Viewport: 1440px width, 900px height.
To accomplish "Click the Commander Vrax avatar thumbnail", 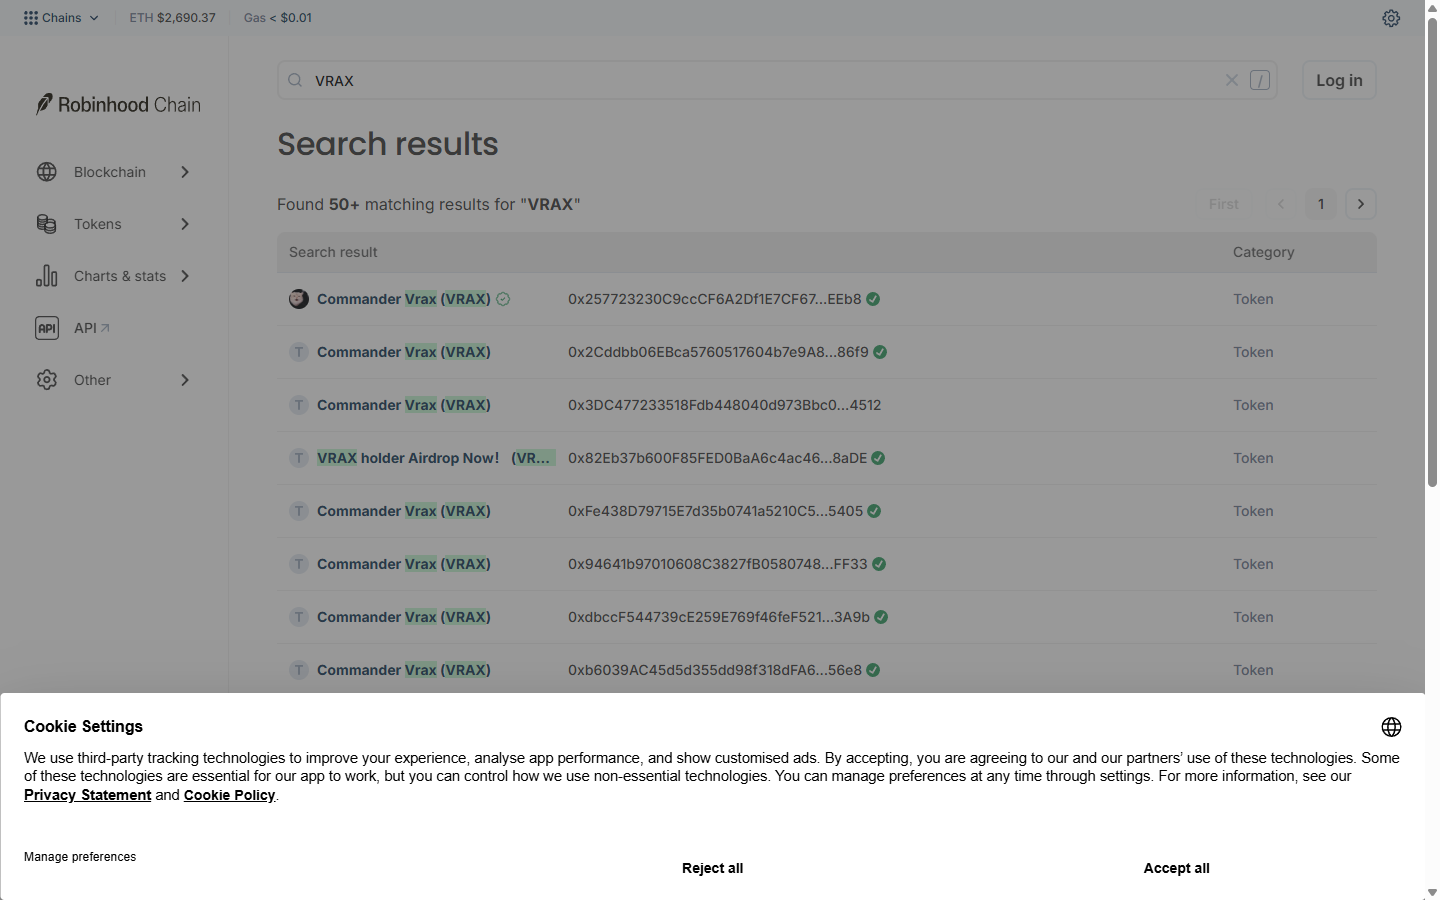I will click(x=299, y=299).
